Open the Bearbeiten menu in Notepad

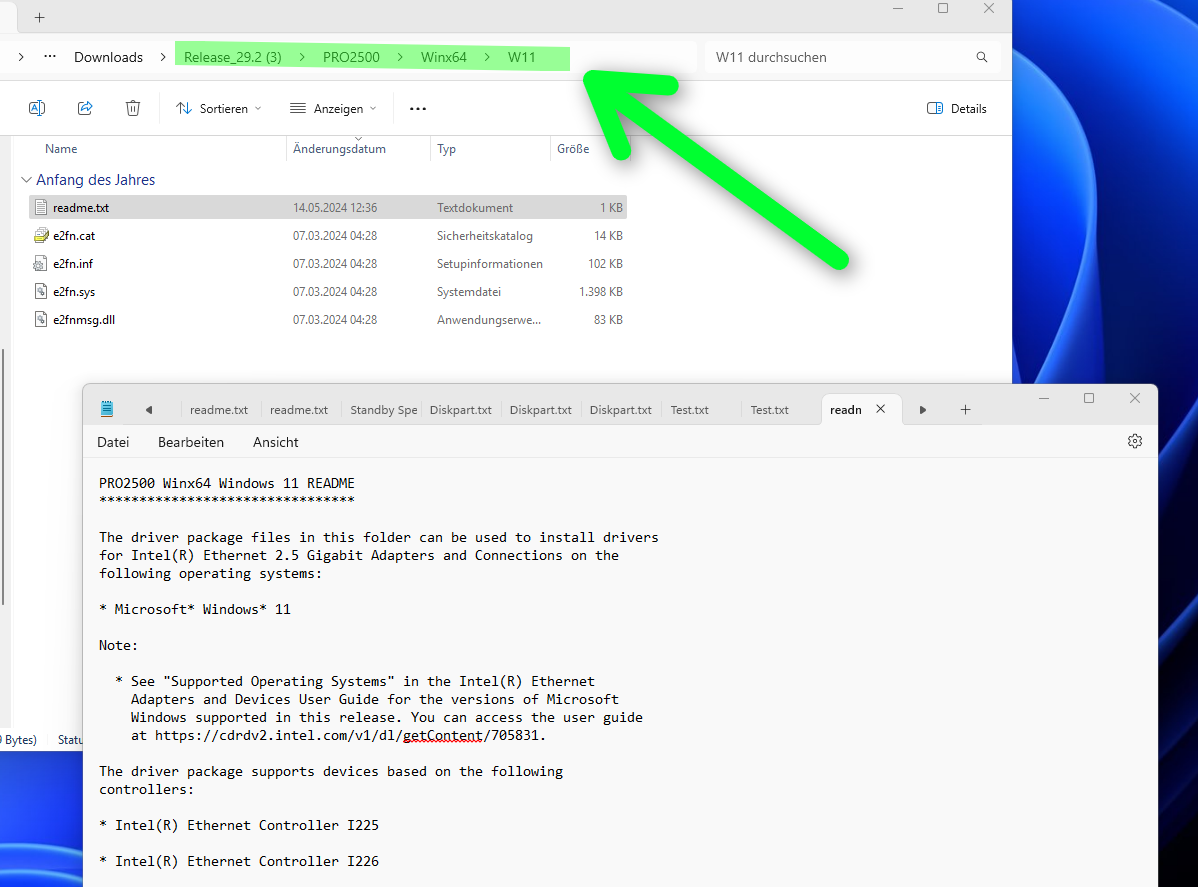click(x=191, y=442)
